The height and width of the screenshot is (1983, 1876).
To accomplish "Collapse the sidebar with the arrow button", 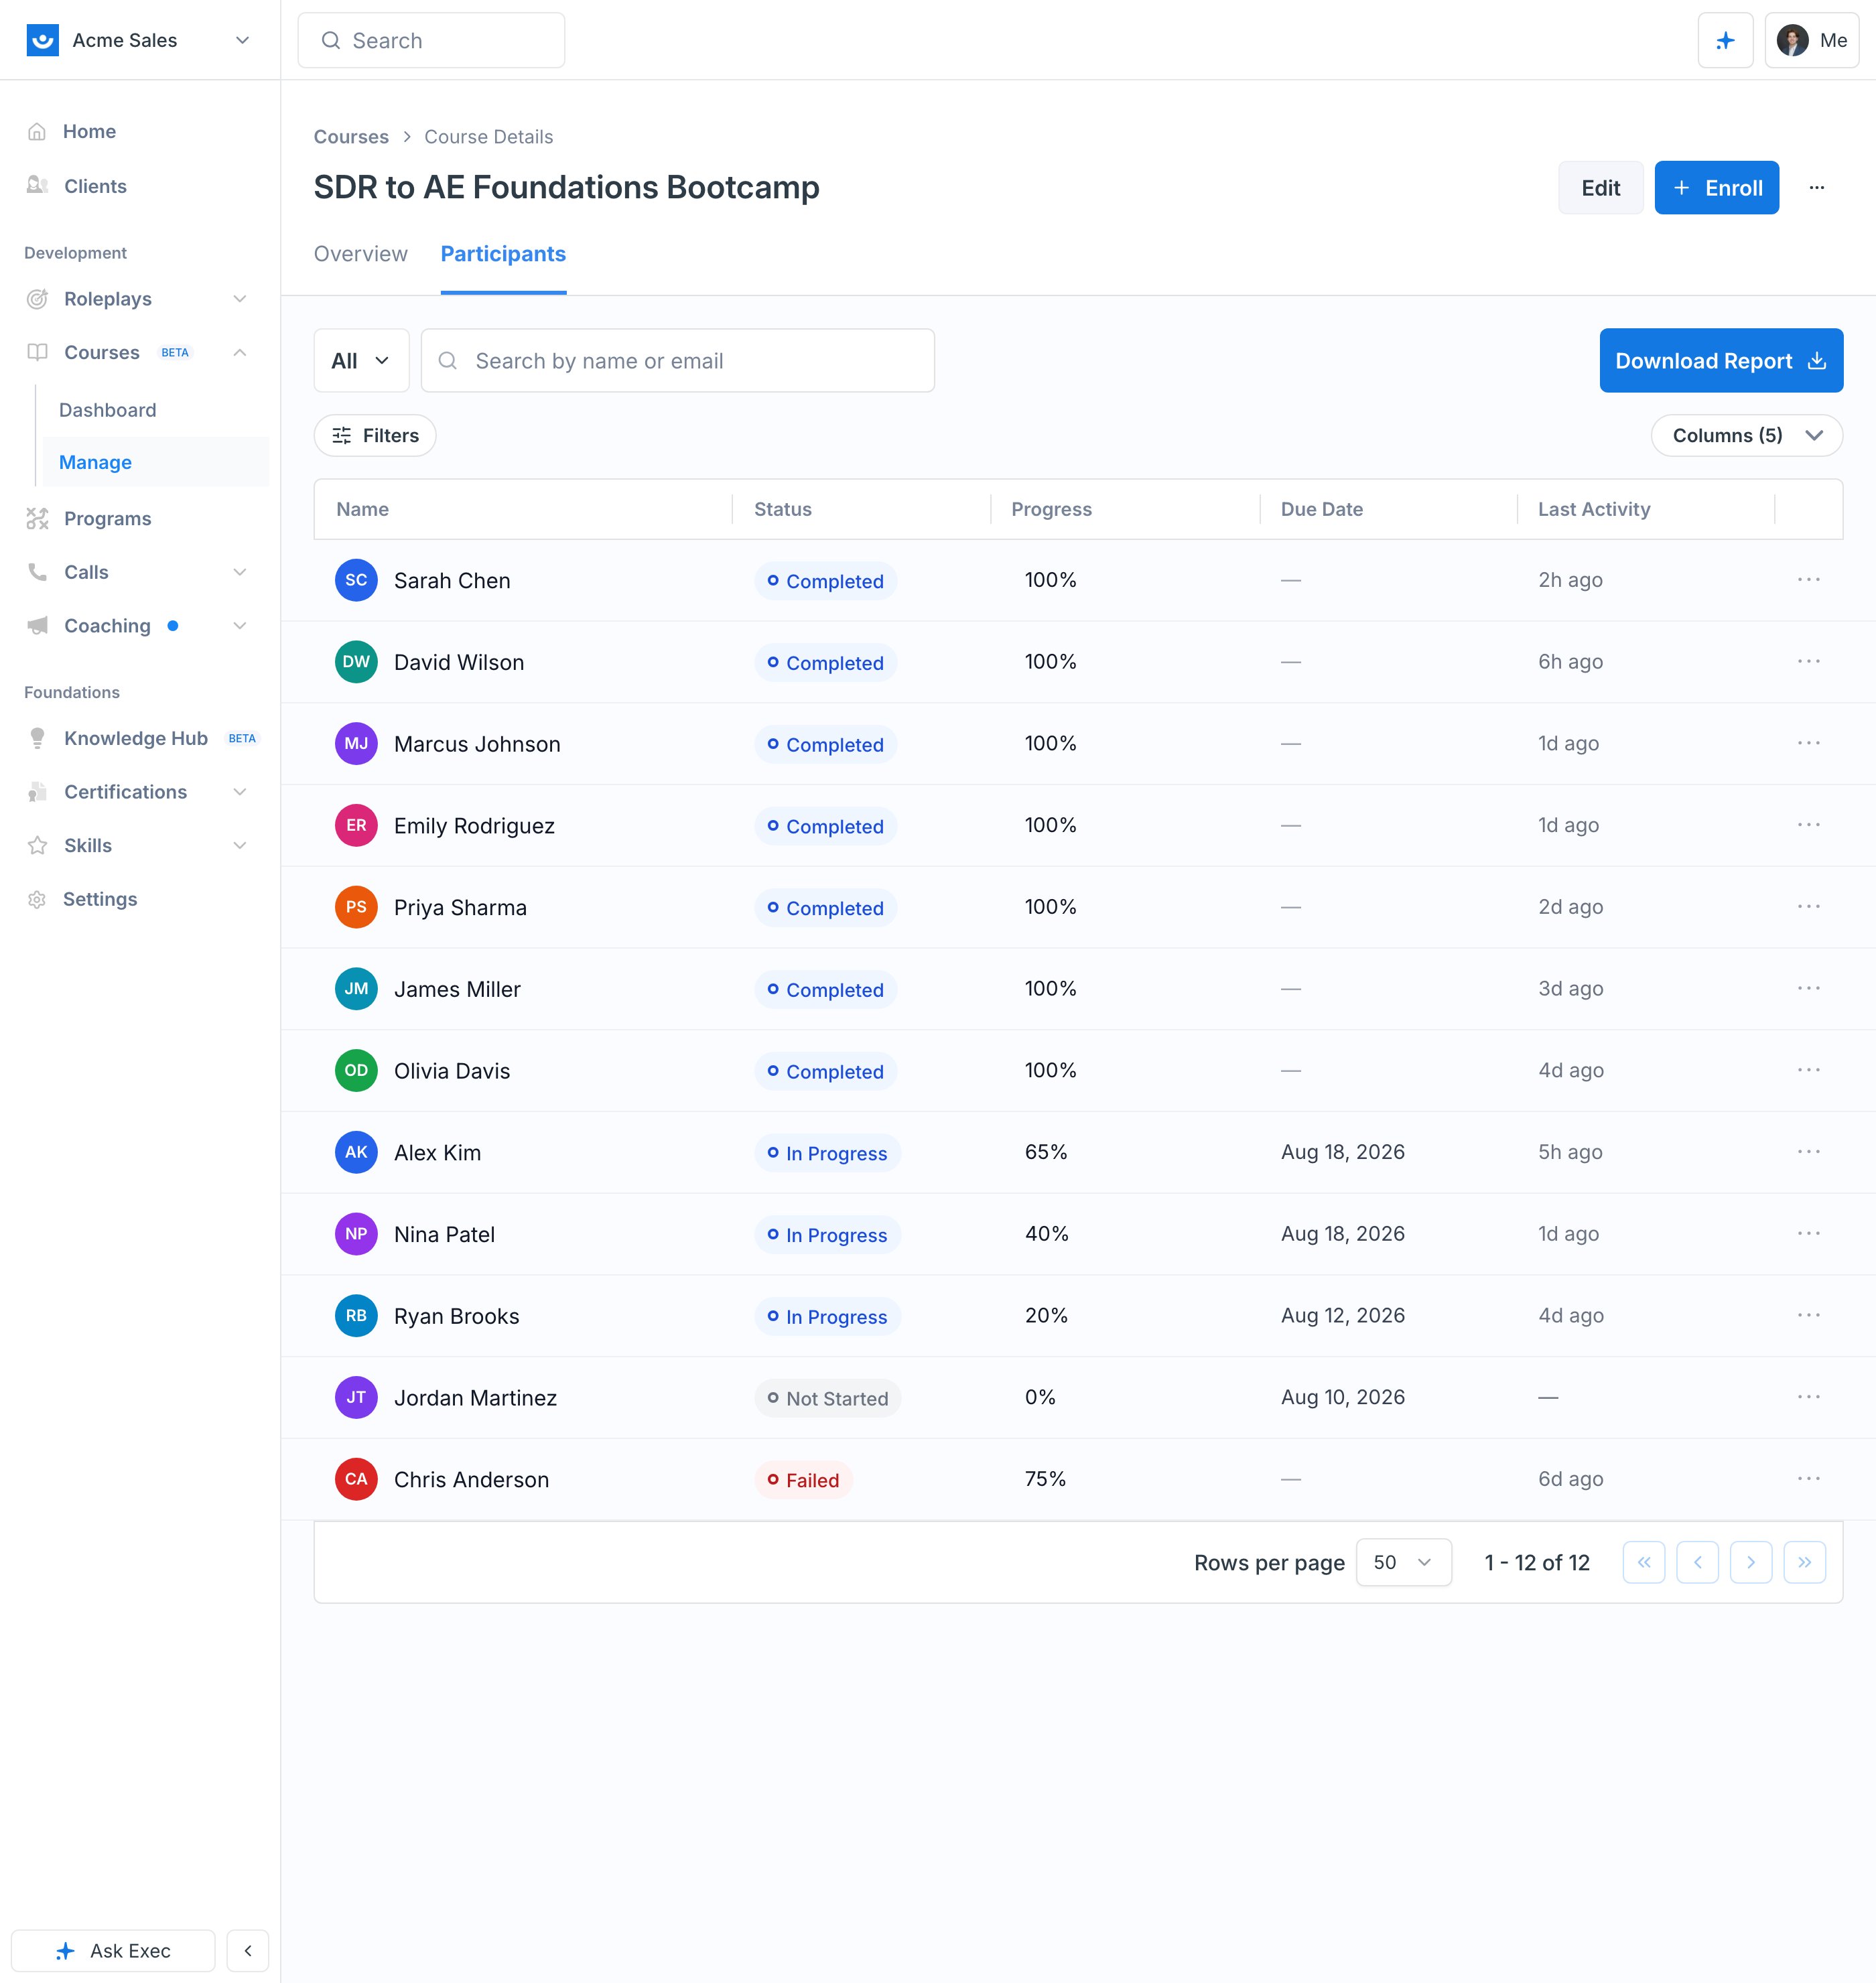I will tap(248, 1950).
